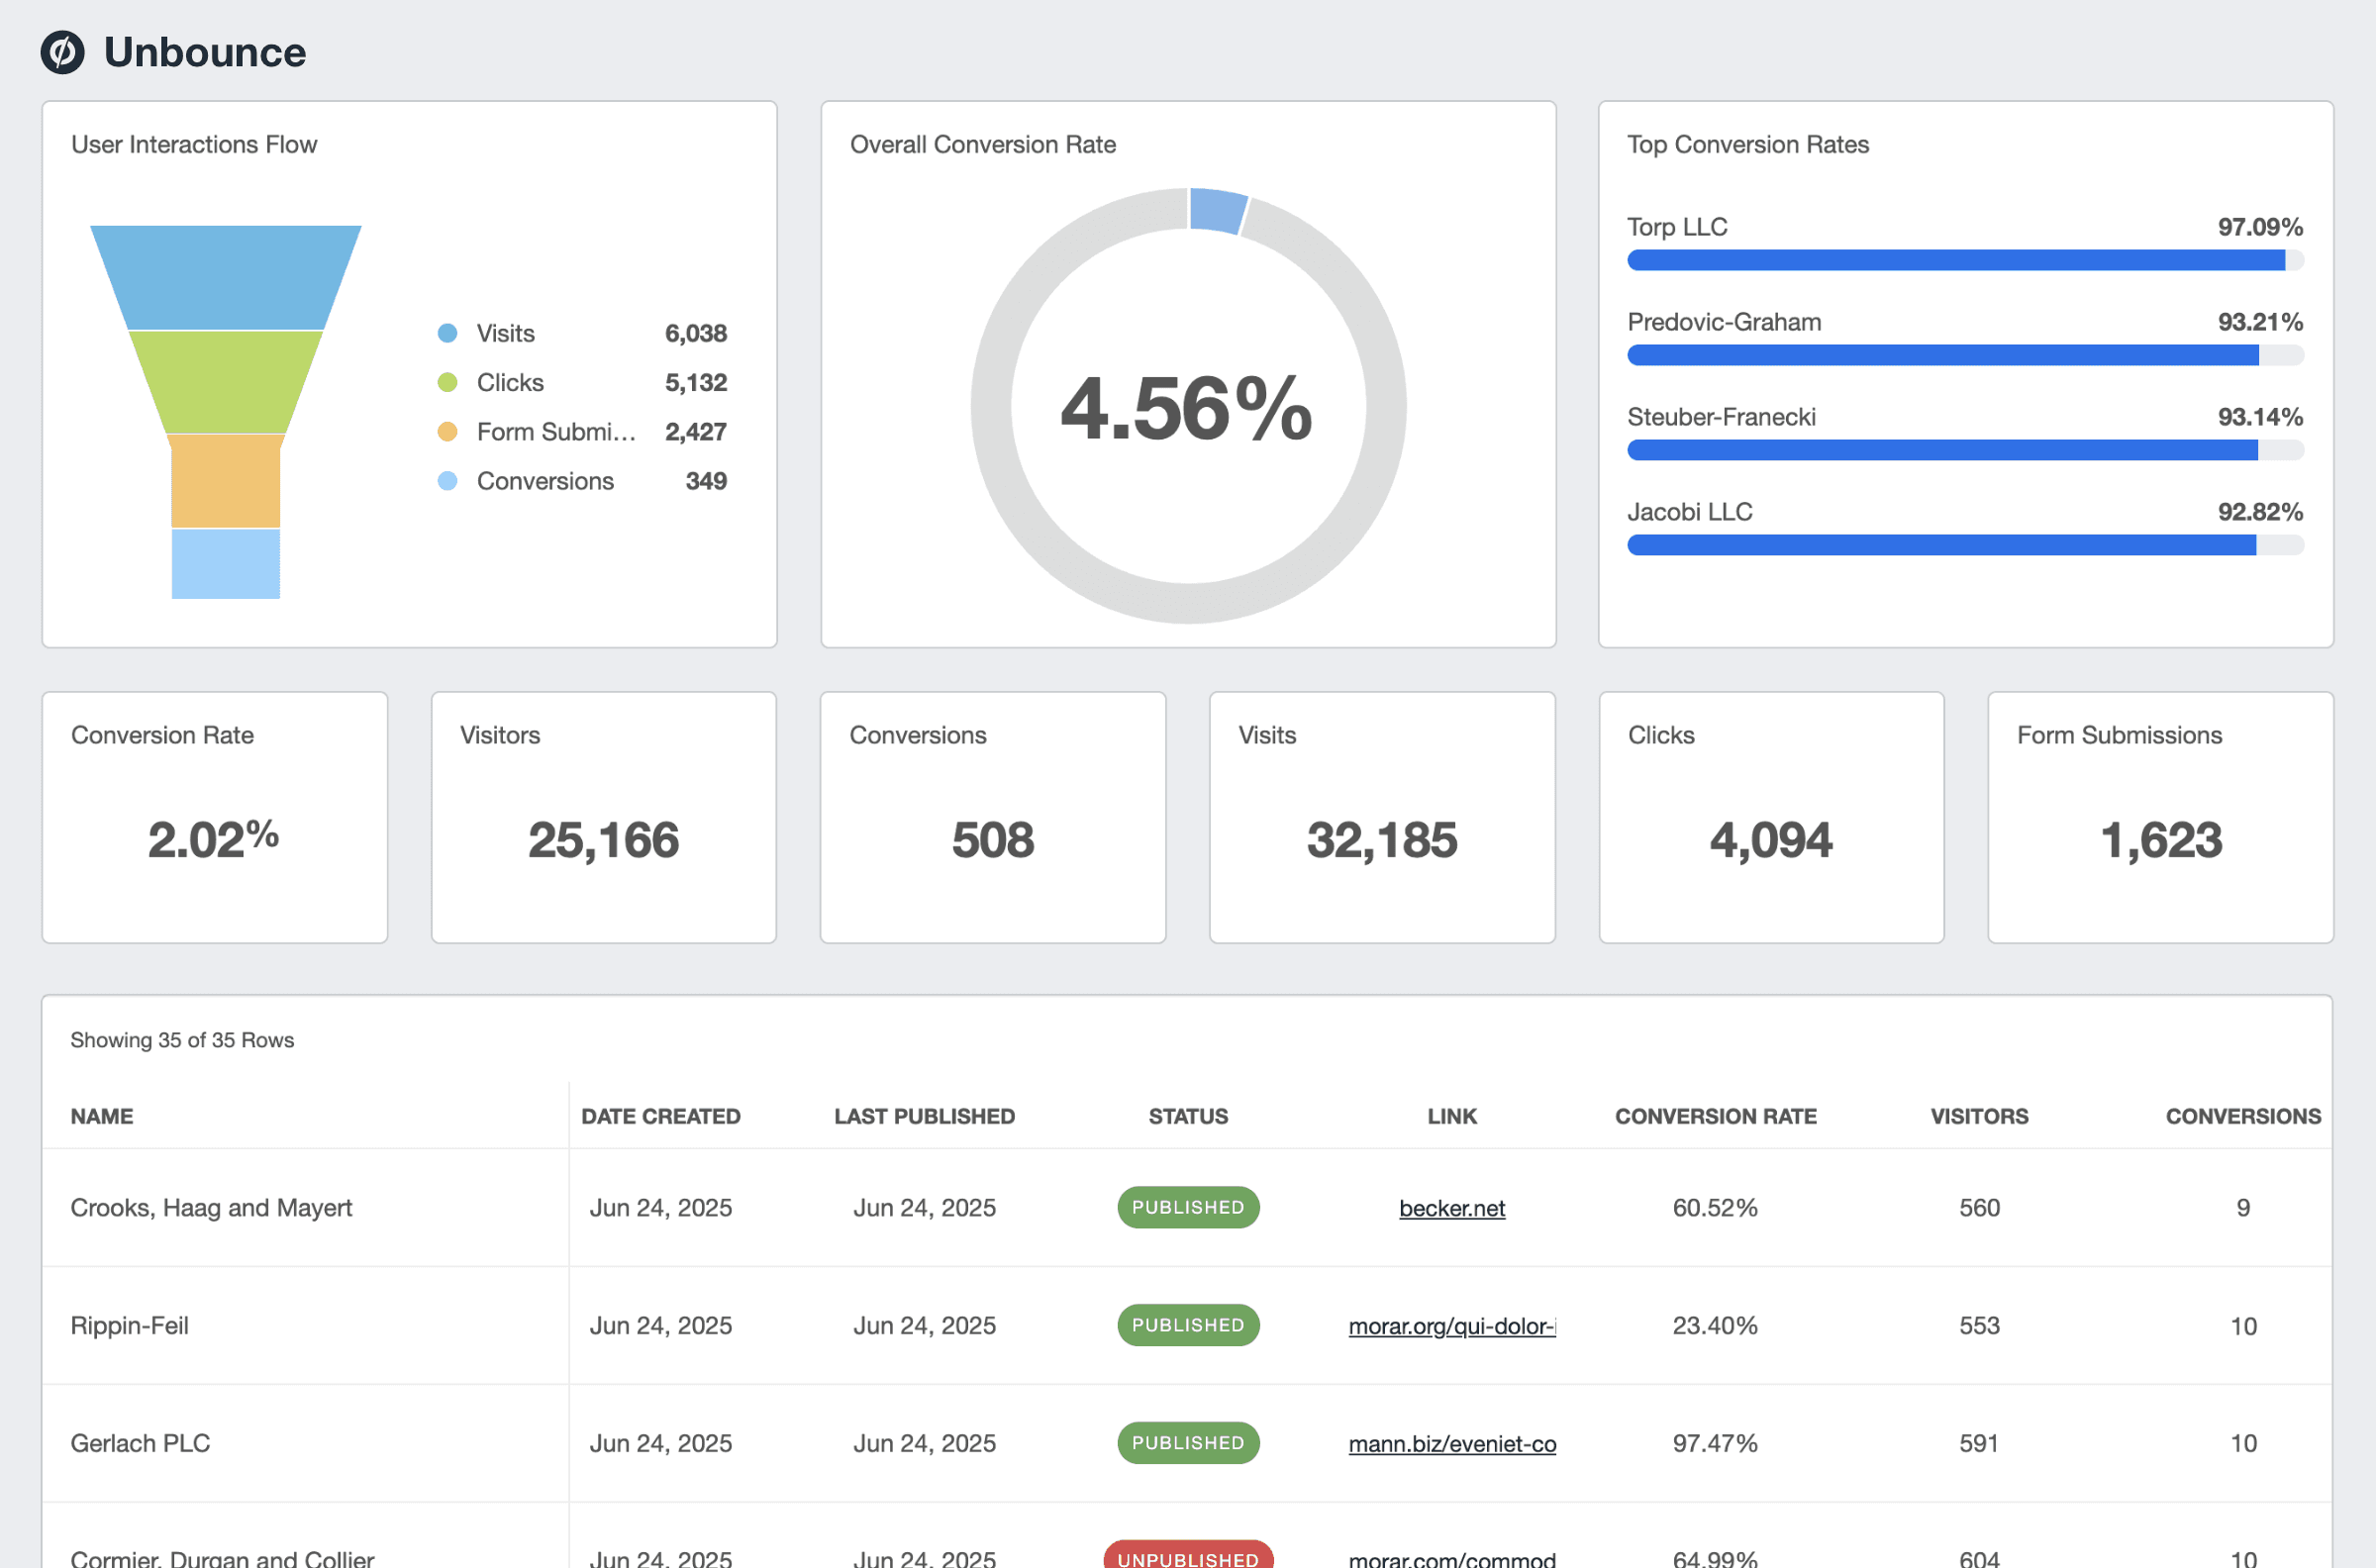Toggle the PUBLISHED status badge for Rippin-Feil
The width and height of the screenshot is (2376, 1568).
[1187, 1325]
